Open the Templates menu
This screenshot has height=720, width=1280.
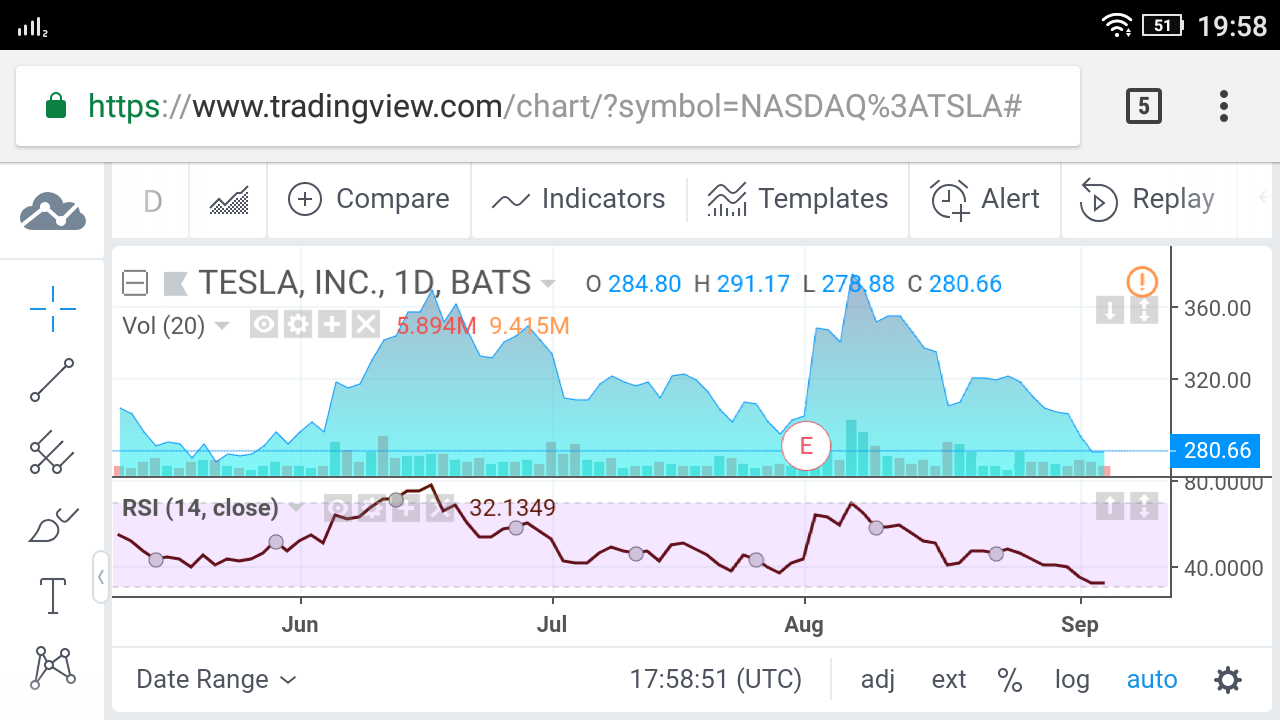797,199
